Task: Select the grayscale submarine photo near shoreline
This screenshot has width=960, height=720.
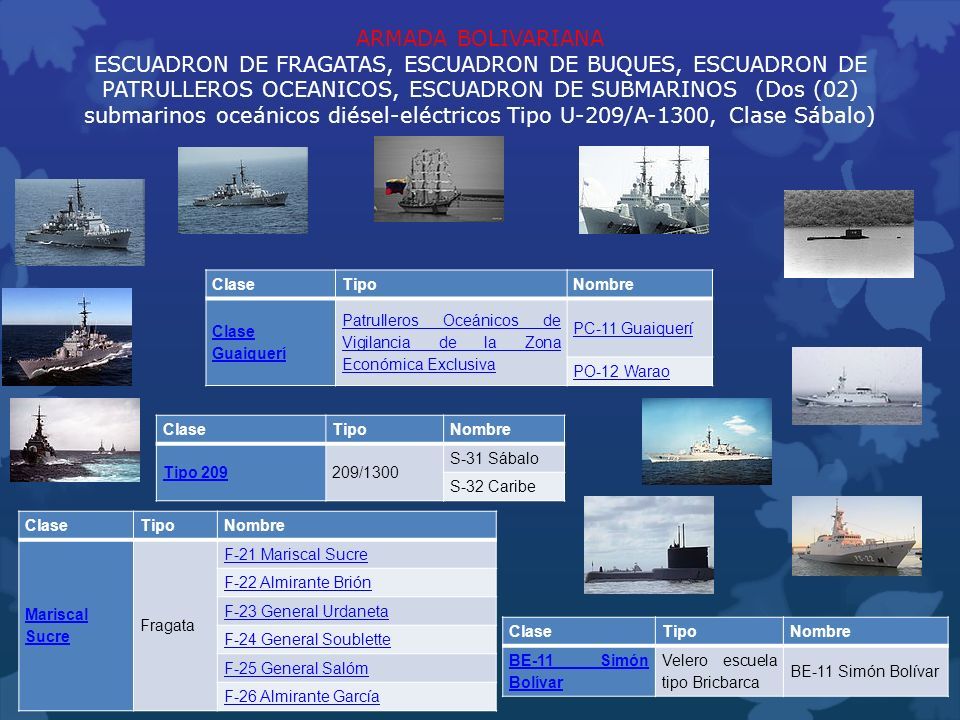Action: [x=849, y=234]
